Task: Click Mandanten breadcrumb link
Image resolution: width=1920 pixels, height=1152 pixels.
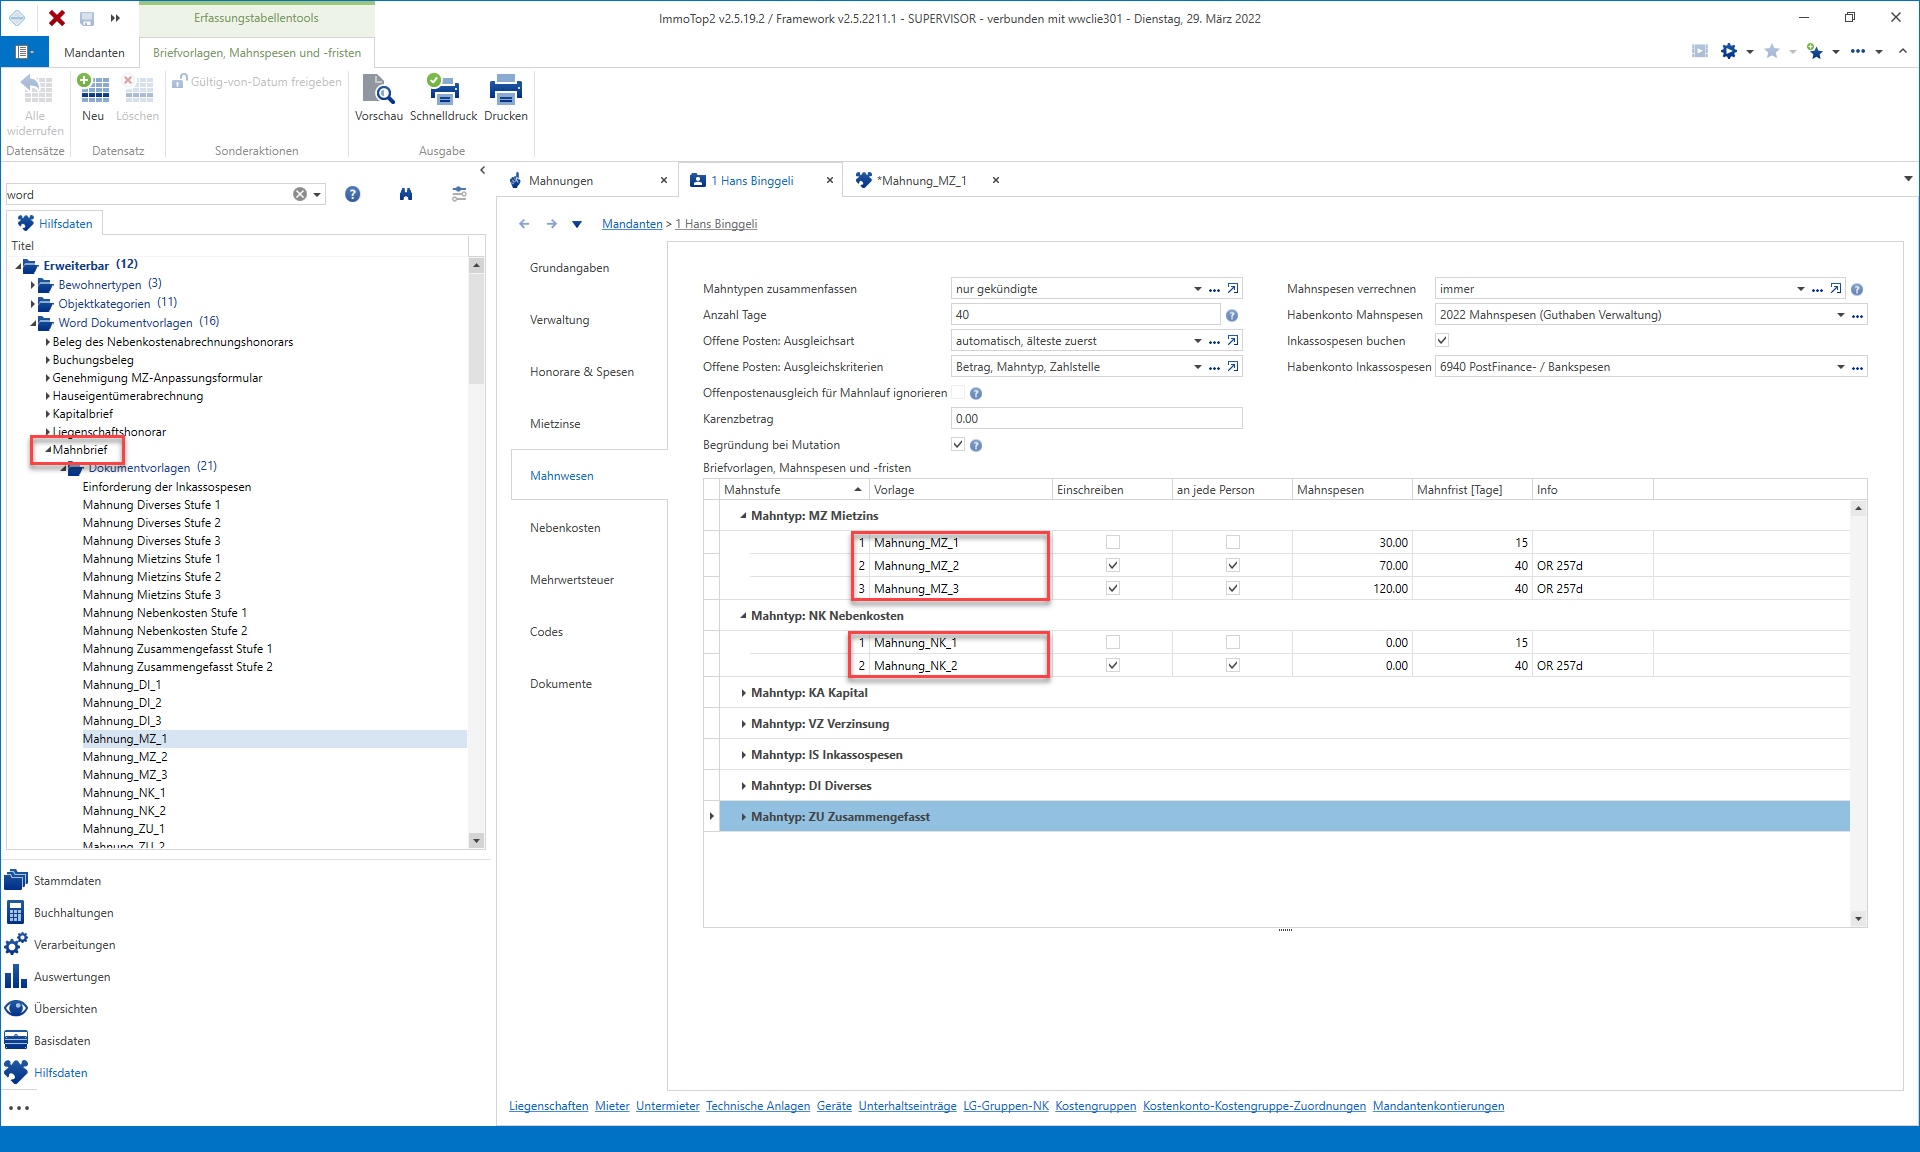Action: pos(632,224)
